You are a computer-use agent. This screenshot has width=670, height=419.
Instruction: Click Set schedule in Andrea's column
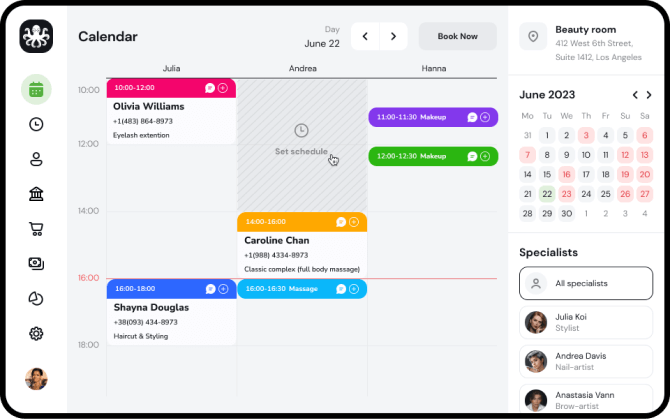tap(301, 140)
